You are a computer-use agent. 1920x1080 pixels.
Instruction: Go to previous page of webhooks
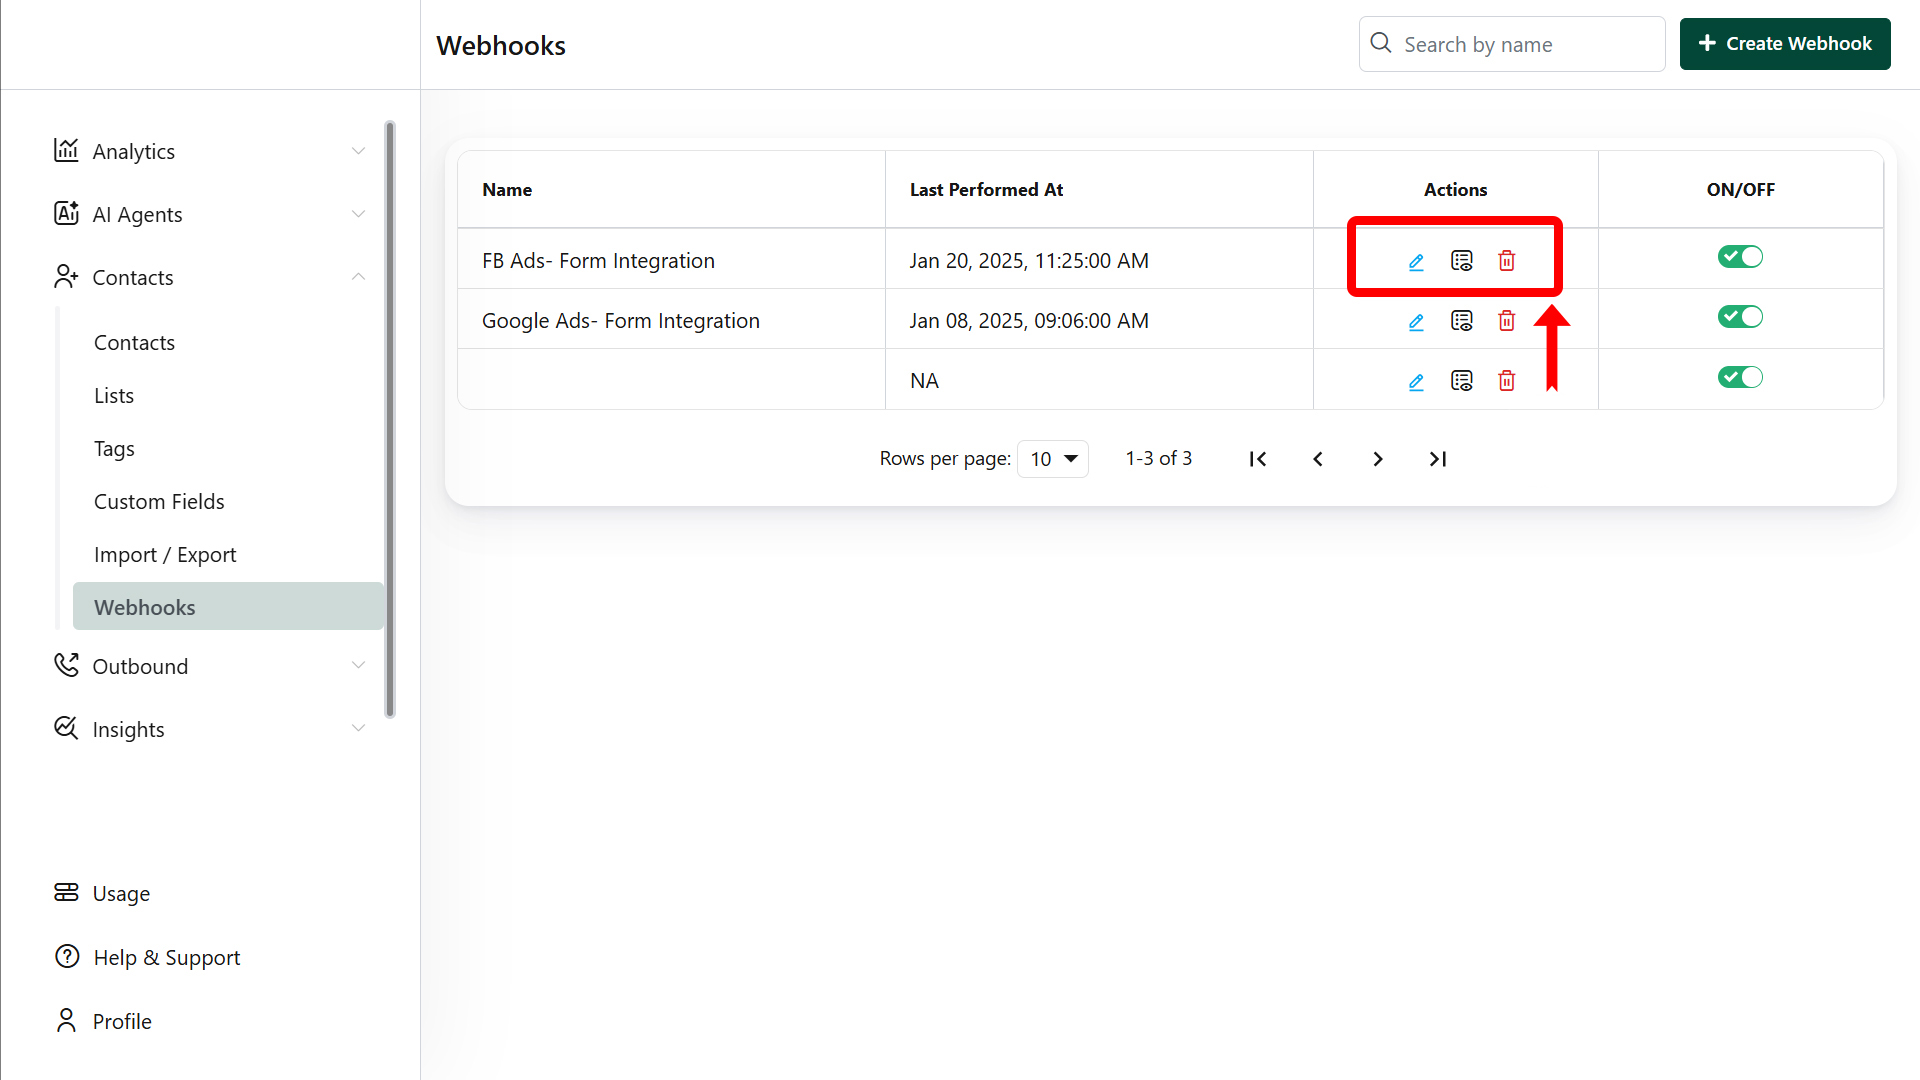[x=1318, y=459]
